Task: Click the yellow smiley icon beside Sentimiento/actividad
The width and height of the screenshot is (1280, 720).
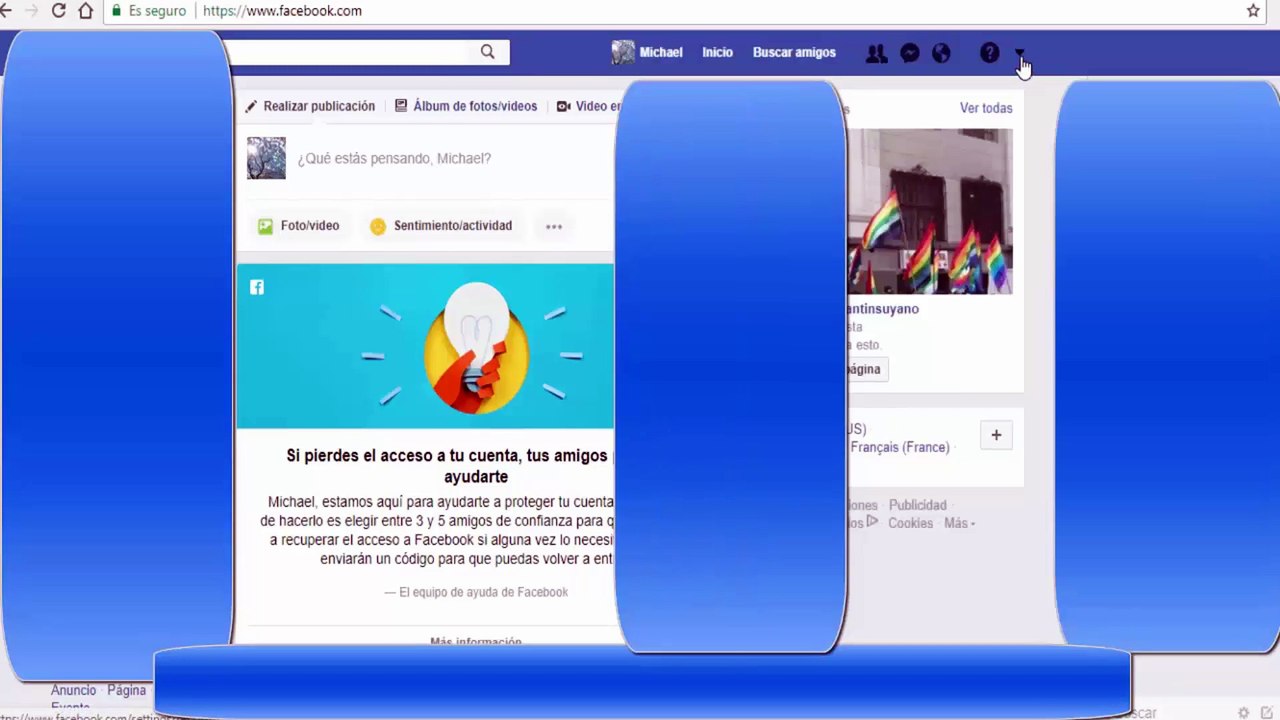Action: coord(378,226)
